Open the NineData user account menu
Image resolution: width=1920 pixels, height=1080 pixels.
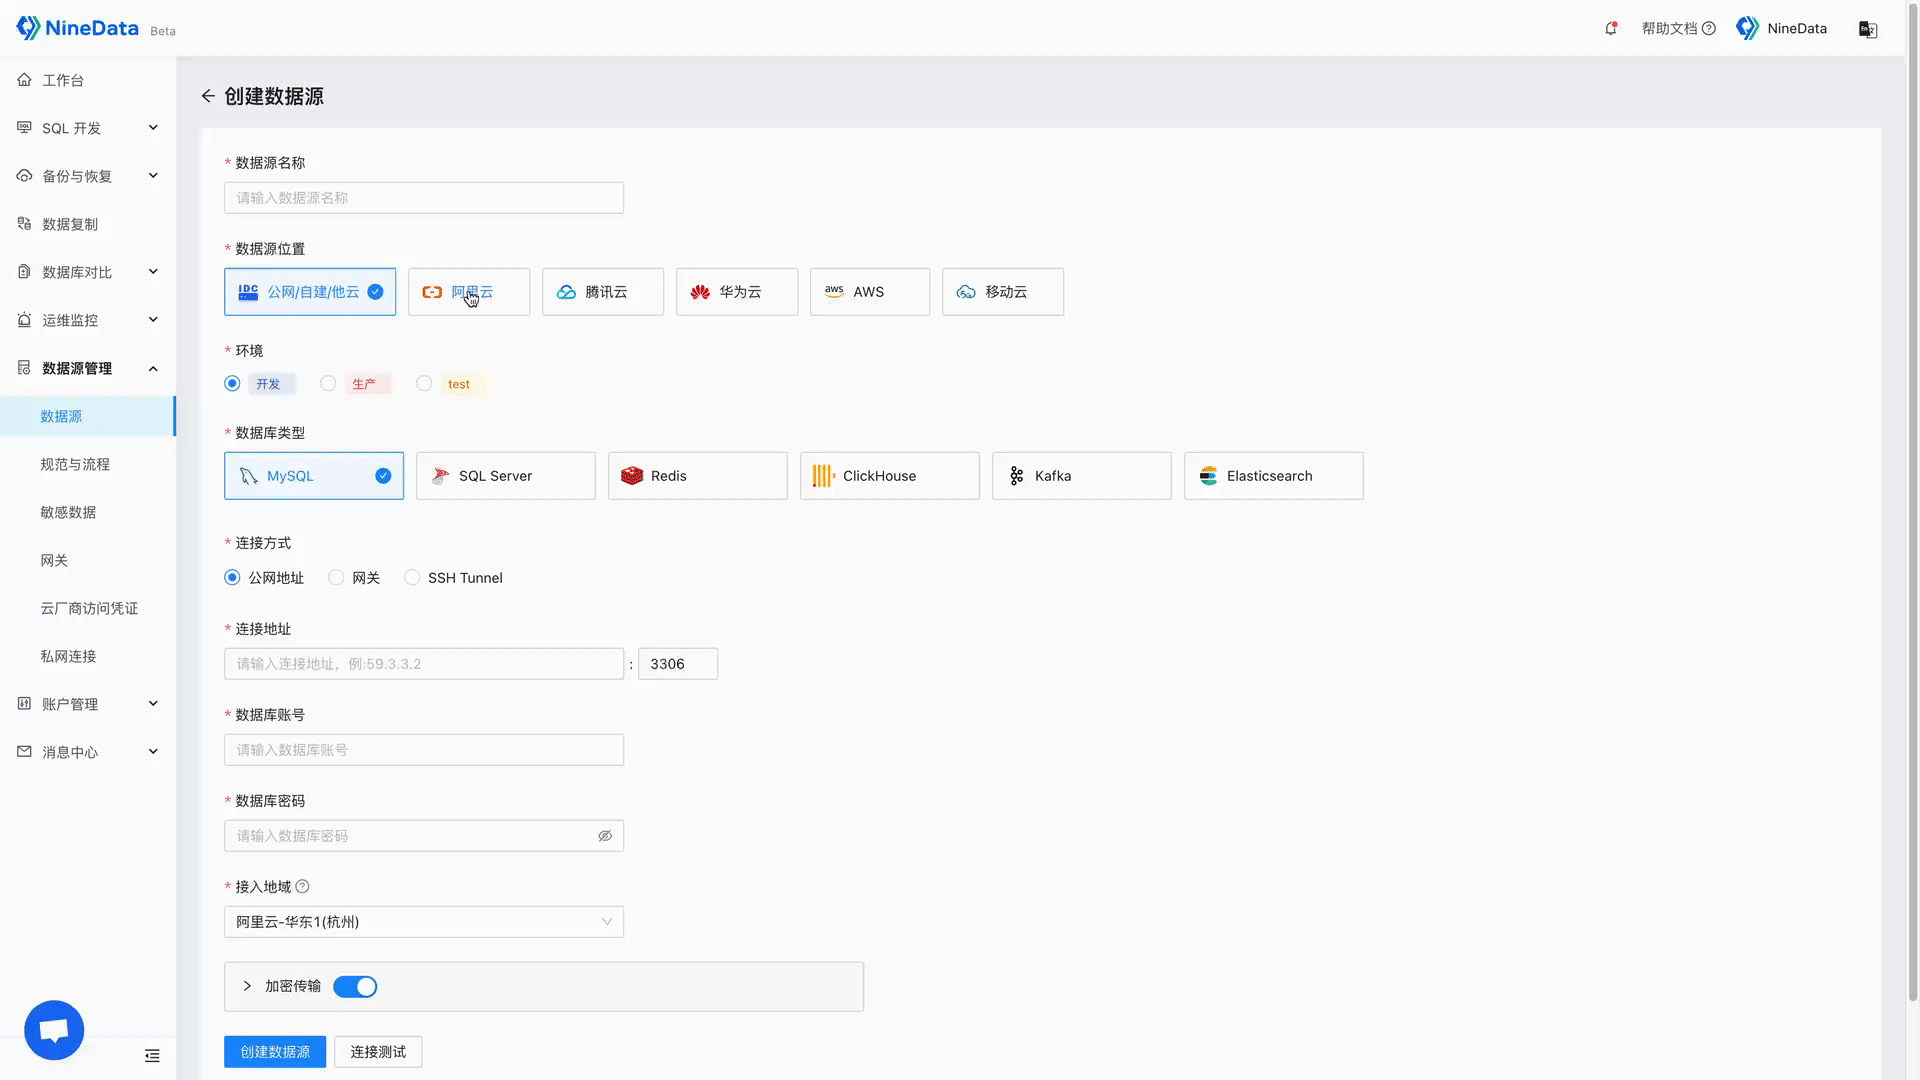1781,28
